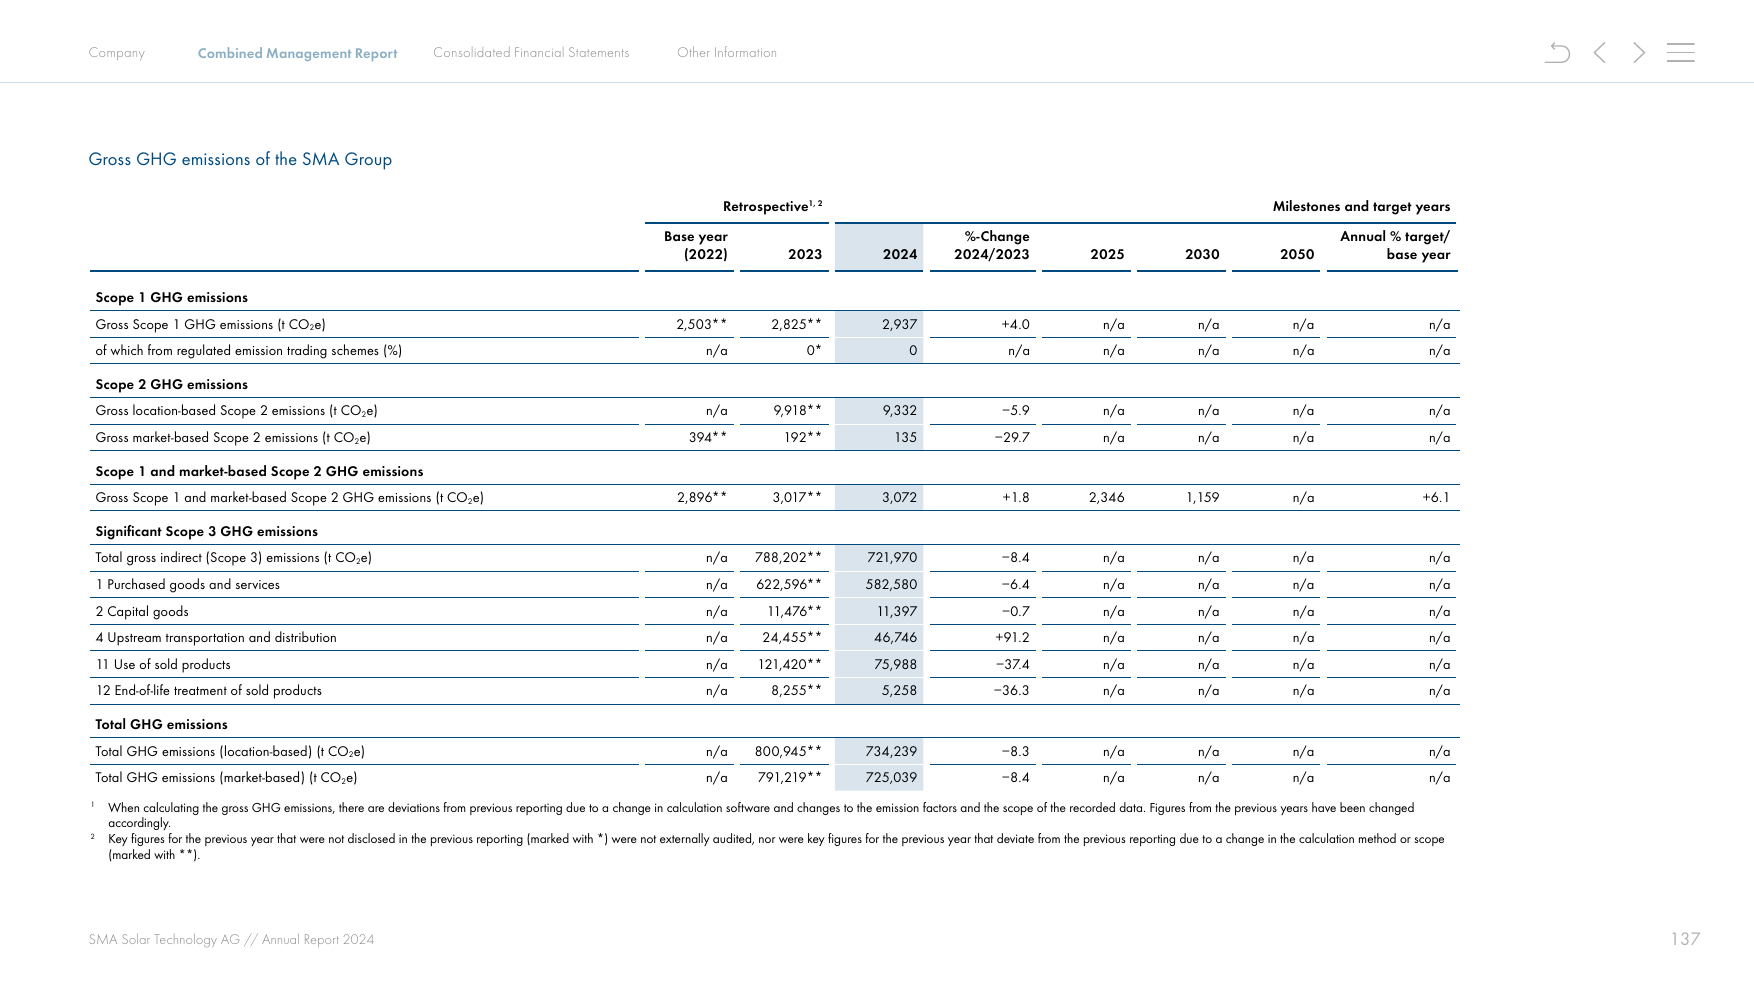Click the 2023 value "9,918**"
The image size is (1754, 987).
(797, 411)
